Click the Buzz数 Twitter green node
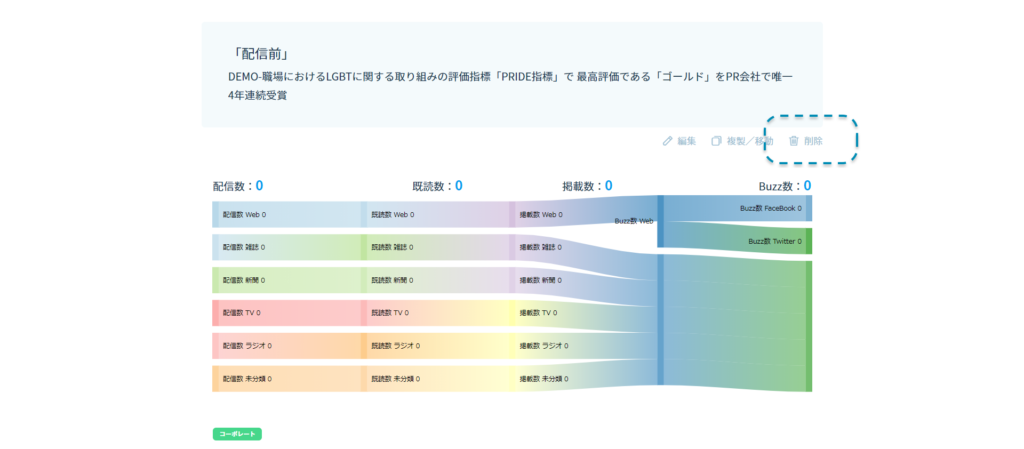This screenshot has width=1024, height=449. click(x=774, y=241)
